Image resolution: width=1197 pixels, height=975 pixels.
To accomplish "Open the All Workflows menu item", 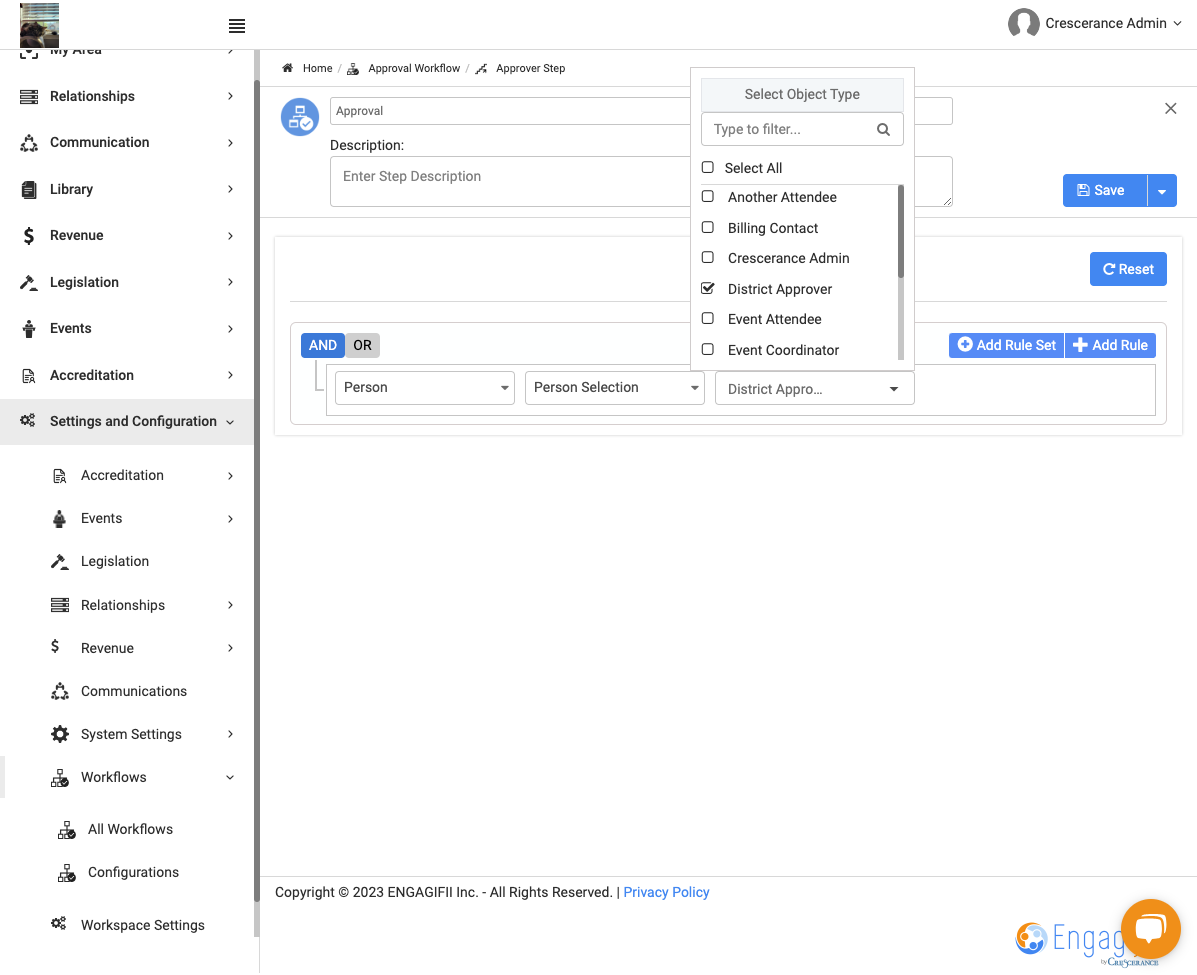I will point(130,830).
